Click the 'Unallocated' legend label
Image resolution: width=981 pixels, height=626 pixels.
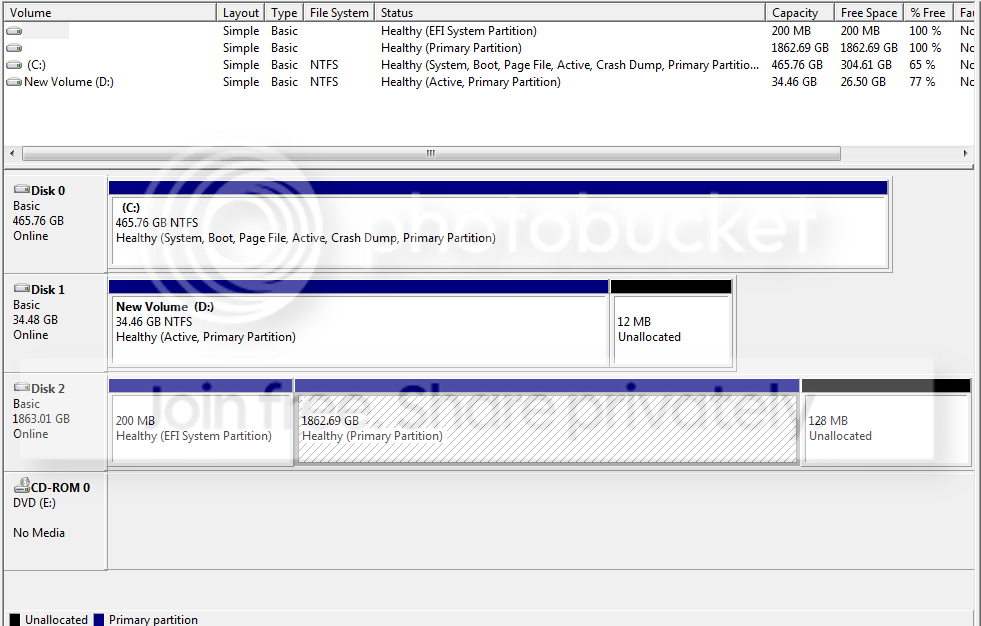(x=56, y=620)
